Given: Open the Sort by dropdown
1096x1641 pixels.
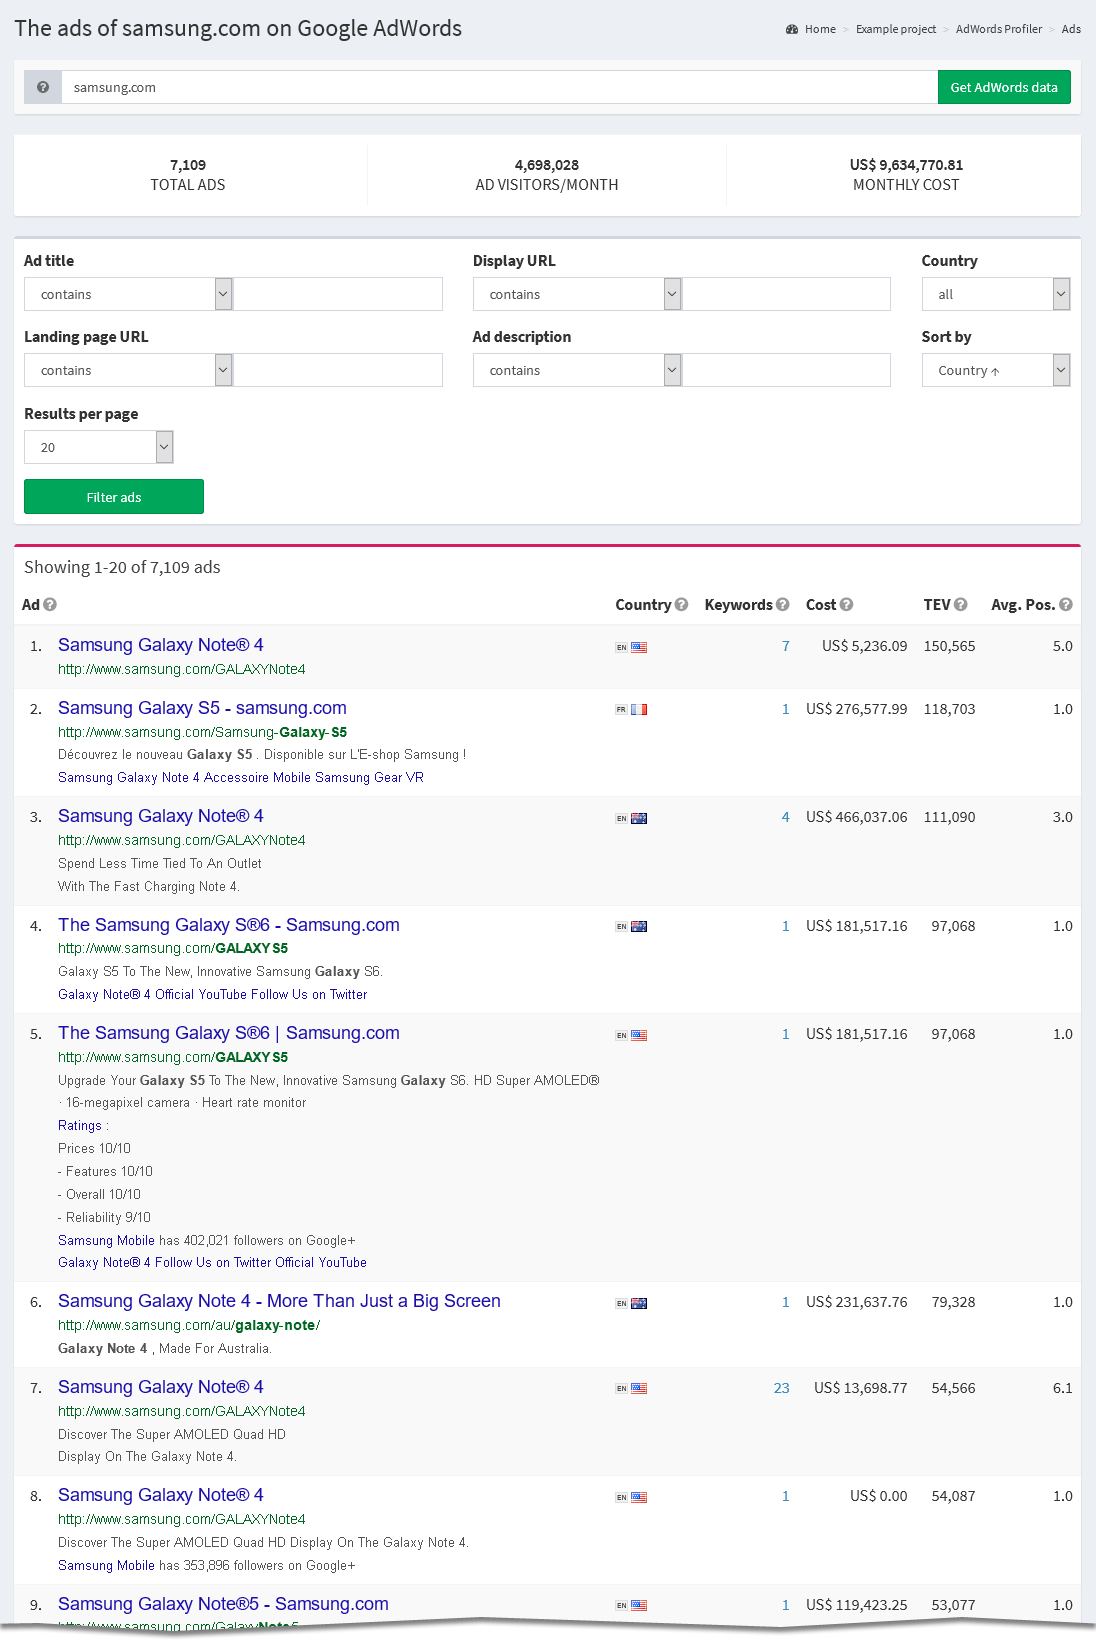Looking at the screenshot, I should pos(996,370).
